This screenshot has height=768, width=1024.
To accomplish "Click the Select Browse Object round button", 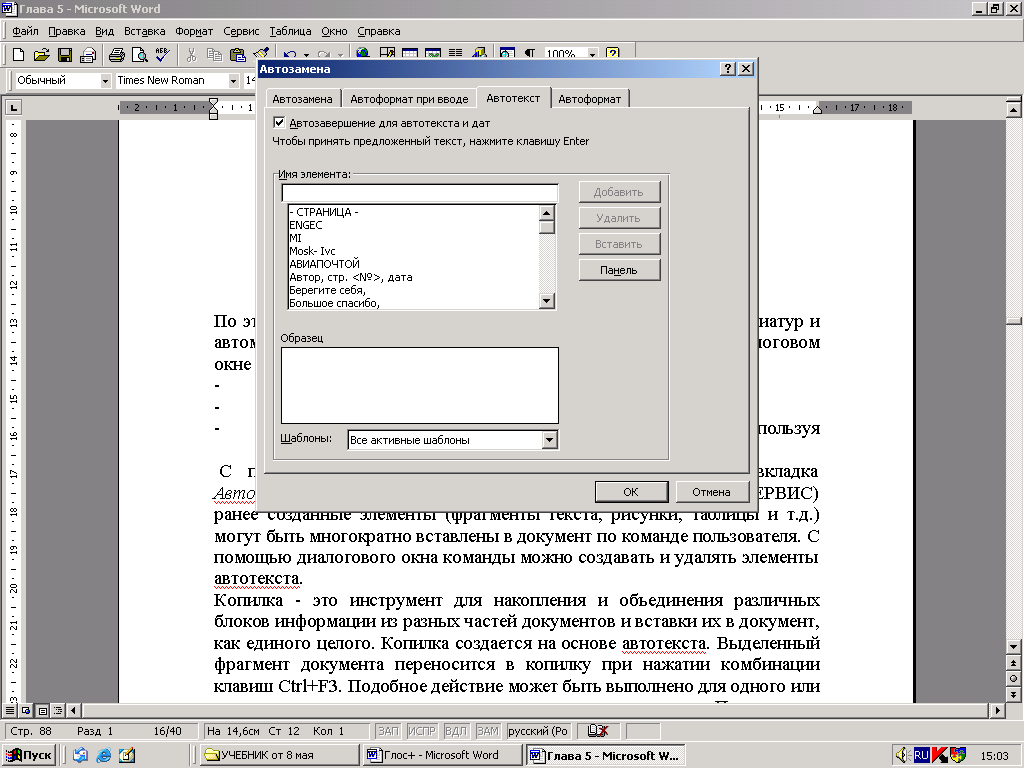I will click(1014, 679).
